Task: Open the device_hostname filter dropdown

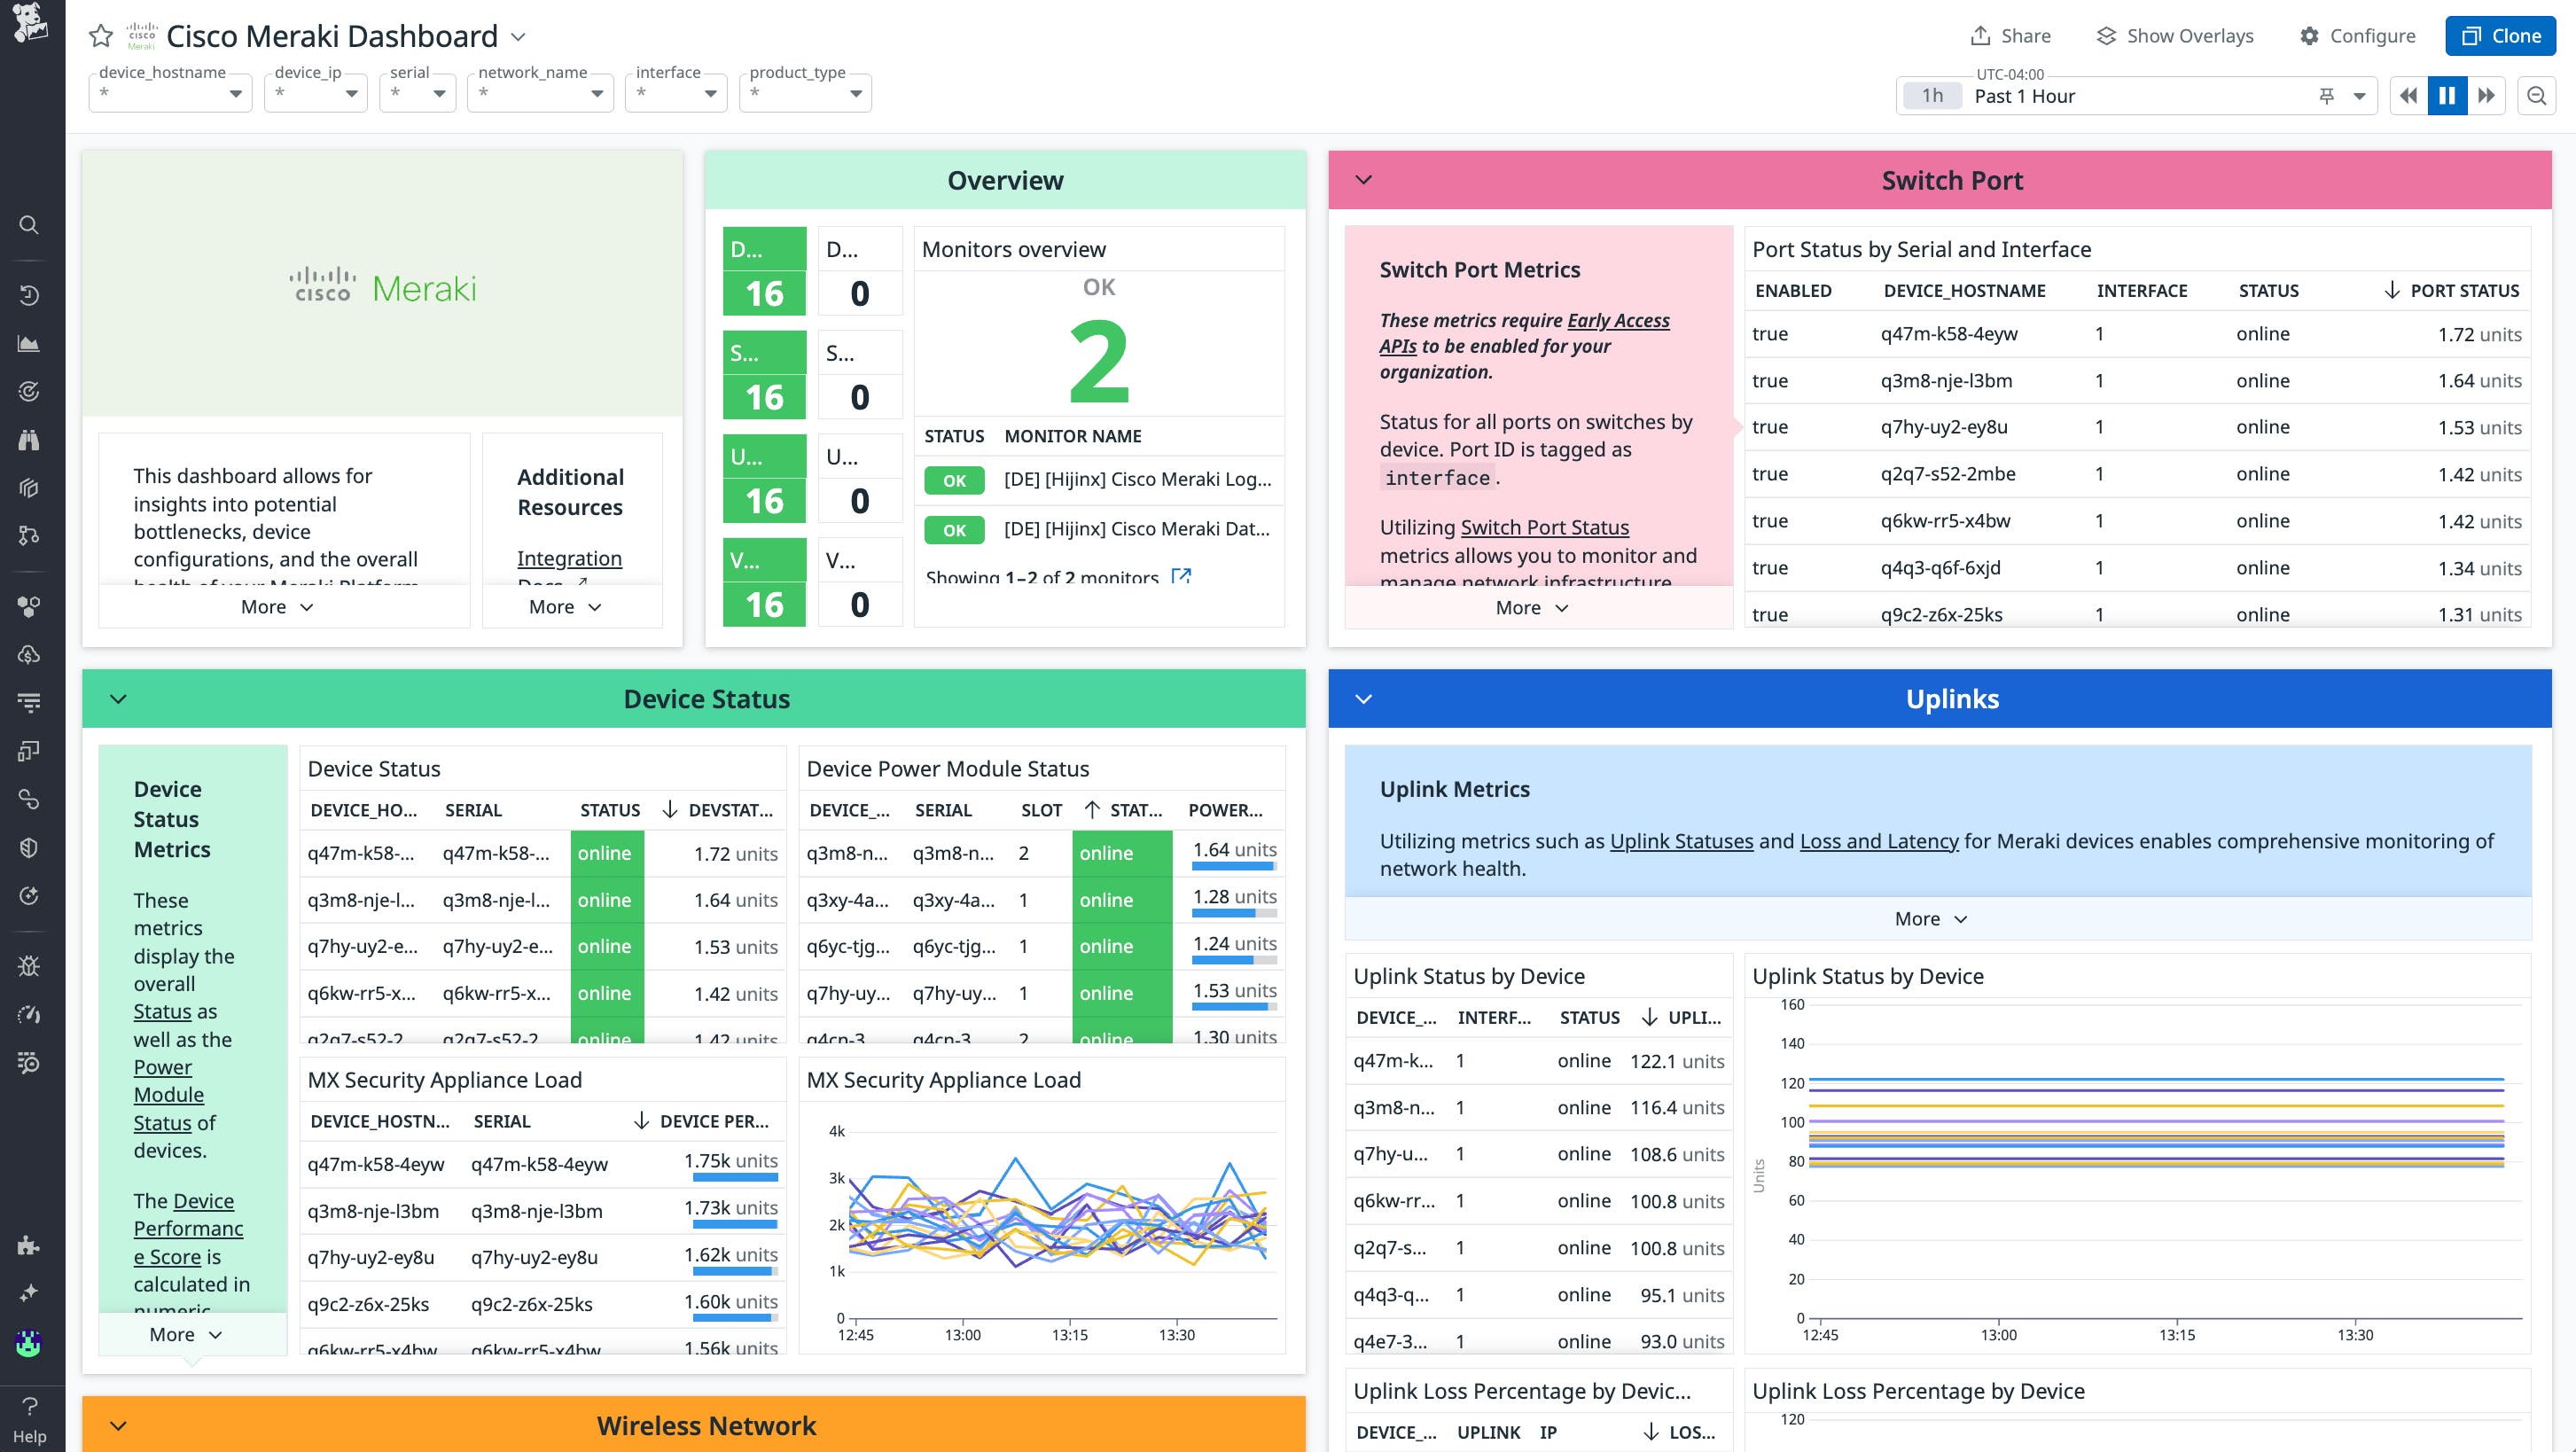Action: [170, 94]
